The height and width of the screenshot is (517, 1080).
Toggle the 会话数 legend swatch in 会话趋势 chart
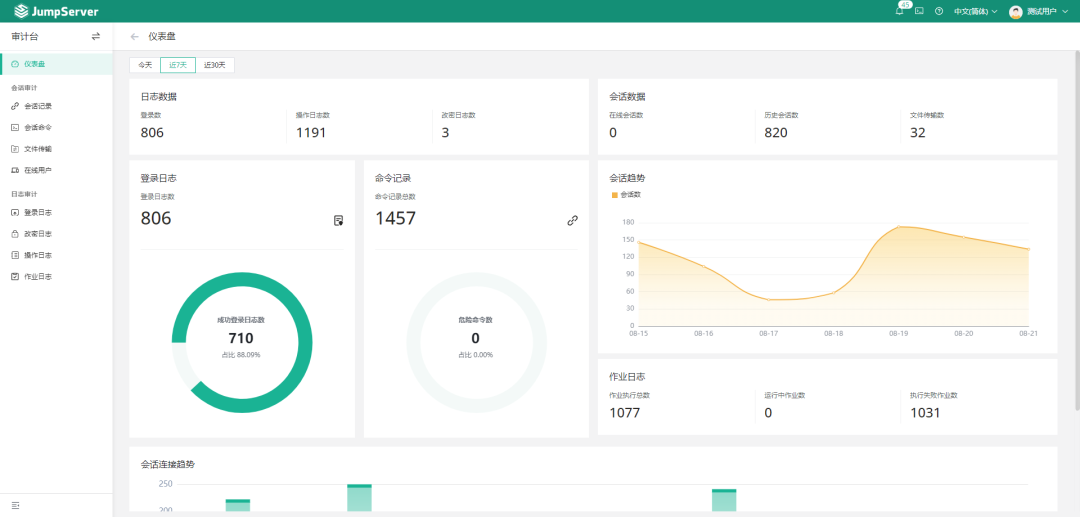coord(615,195)
